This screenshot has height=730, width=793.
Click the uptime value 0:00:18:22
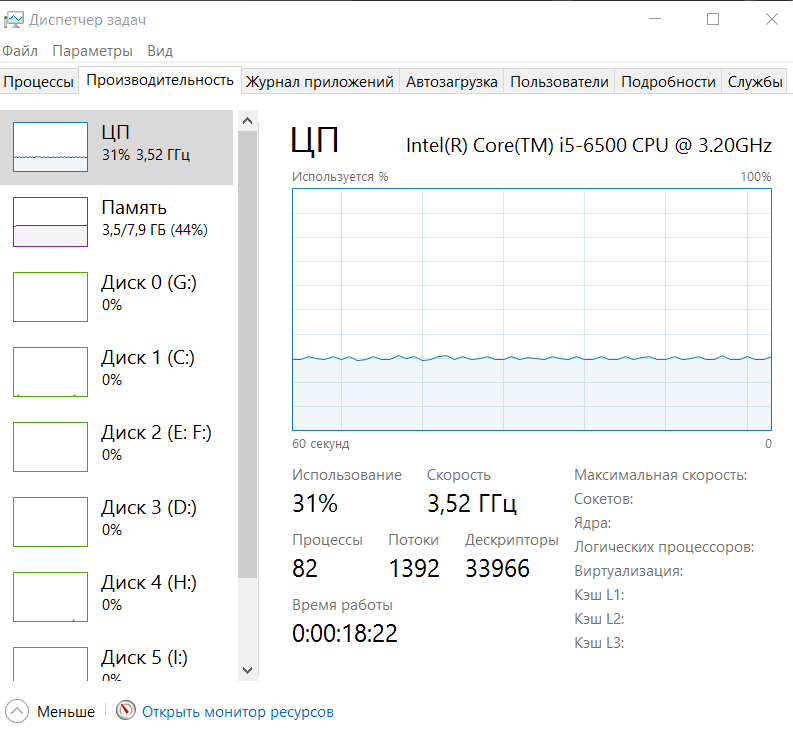(345, 633)
